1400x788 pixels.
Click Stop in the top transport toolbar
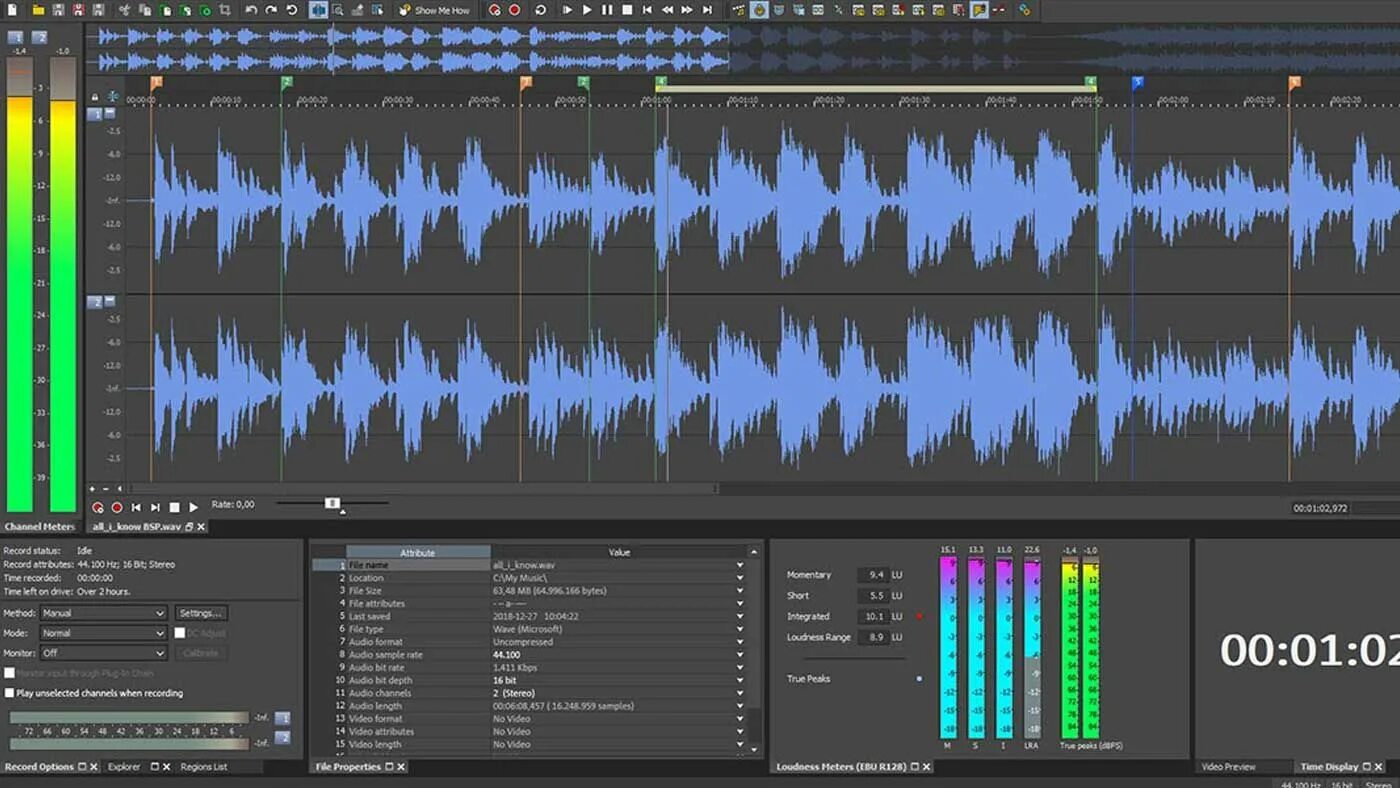pyautogui.click(x=627, y=10)
